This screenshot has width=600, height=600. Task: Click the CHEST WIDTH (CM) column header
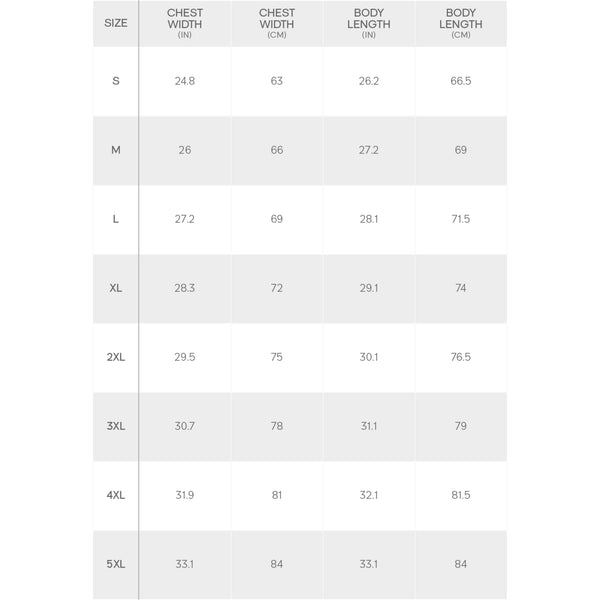[x=277, y=23]
